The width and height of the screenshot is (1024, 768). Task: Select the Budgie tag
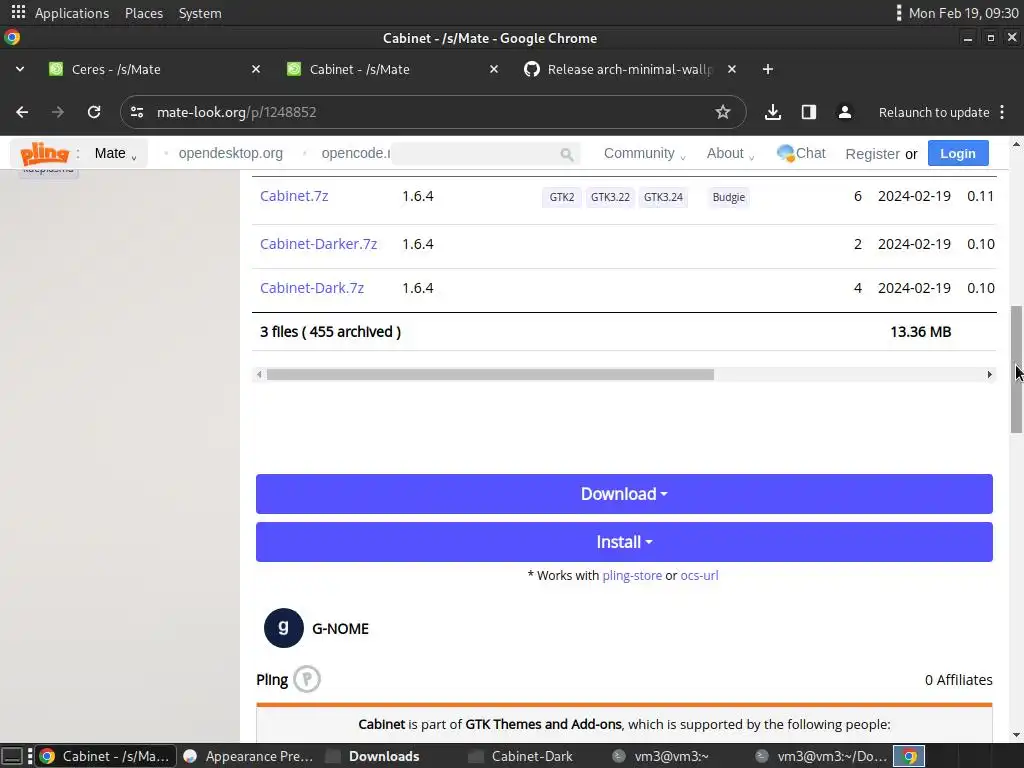729,197
